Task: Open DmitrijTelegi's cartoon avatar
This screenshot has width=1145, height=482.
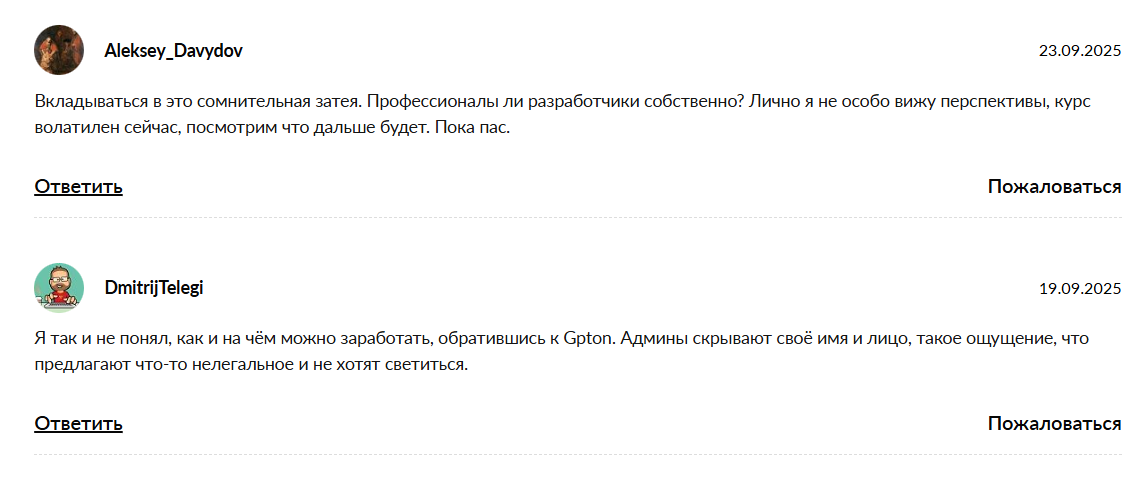Action: tap(59, 288)
